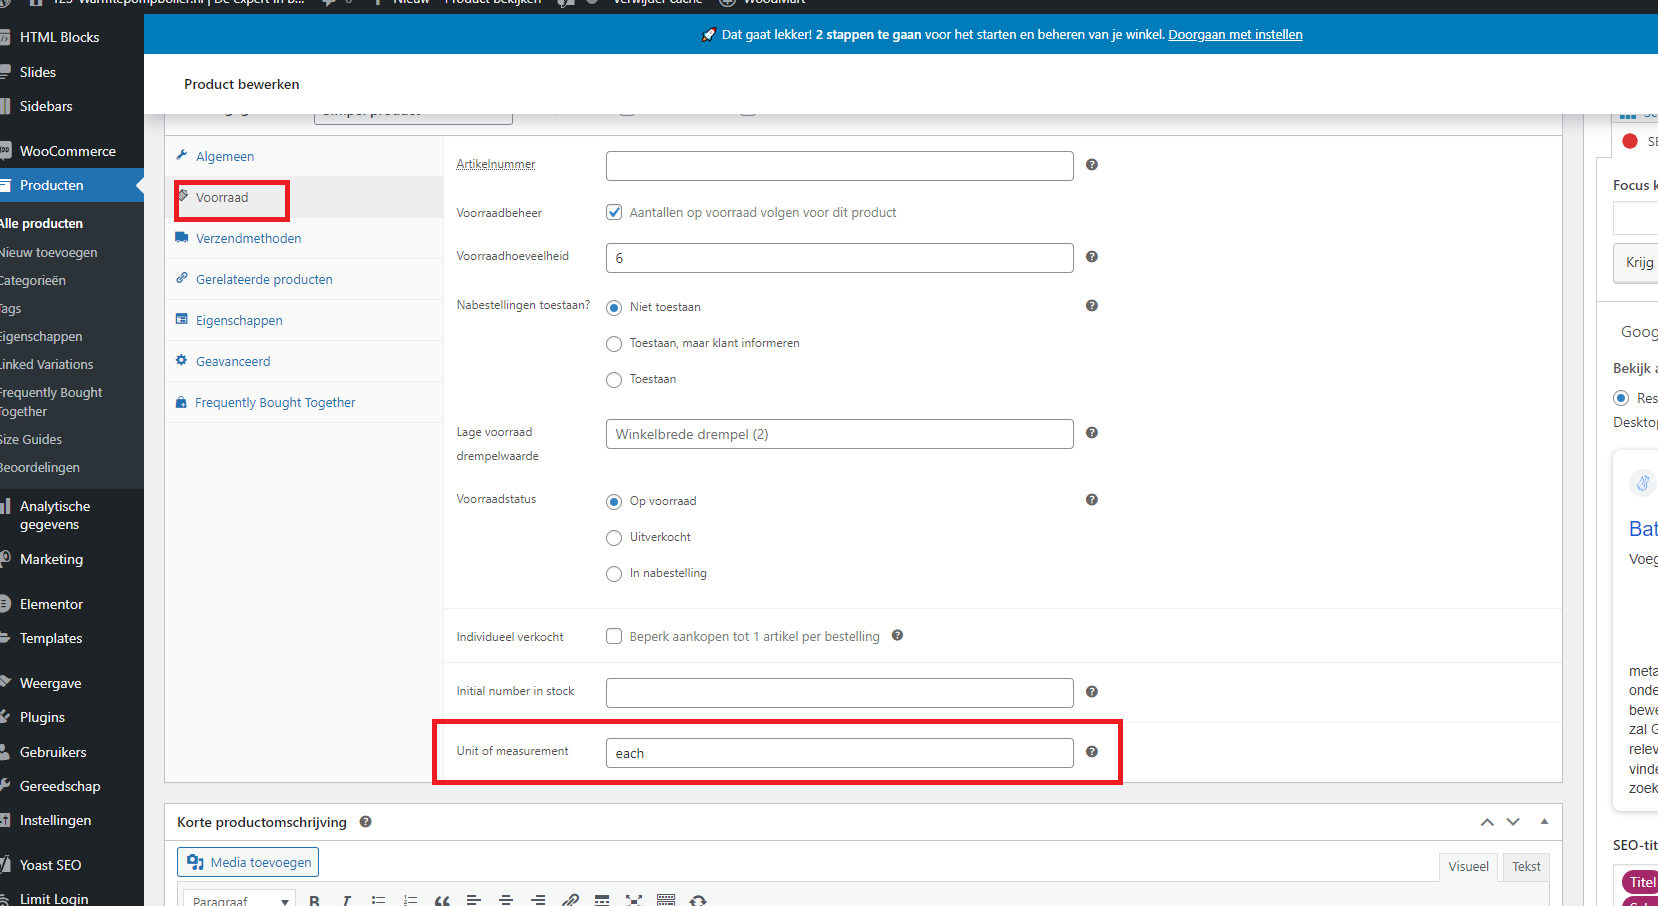Insert a blockquote in the editor
The image size is (1658, 906).
pos(442,900)
